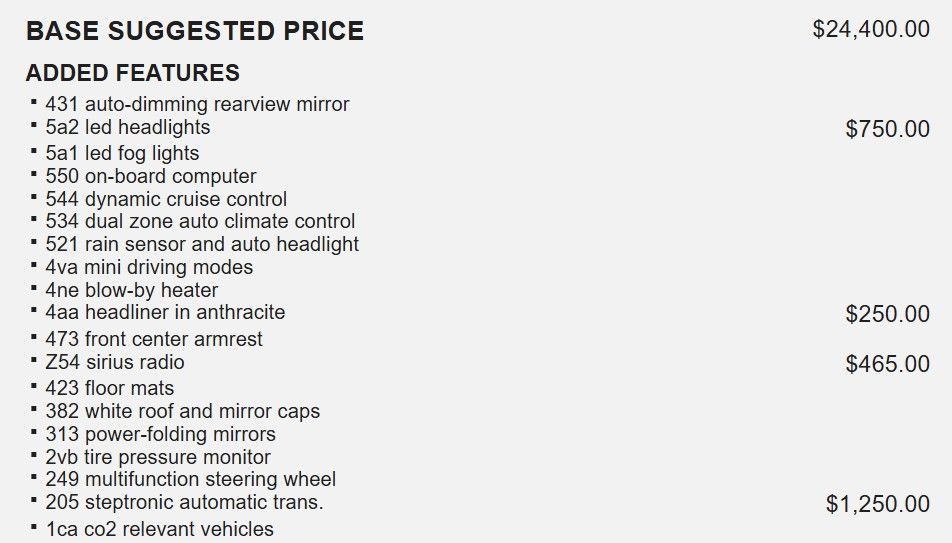Click the 4aa headliner in anthracite entry

click(x=165, y=313)
